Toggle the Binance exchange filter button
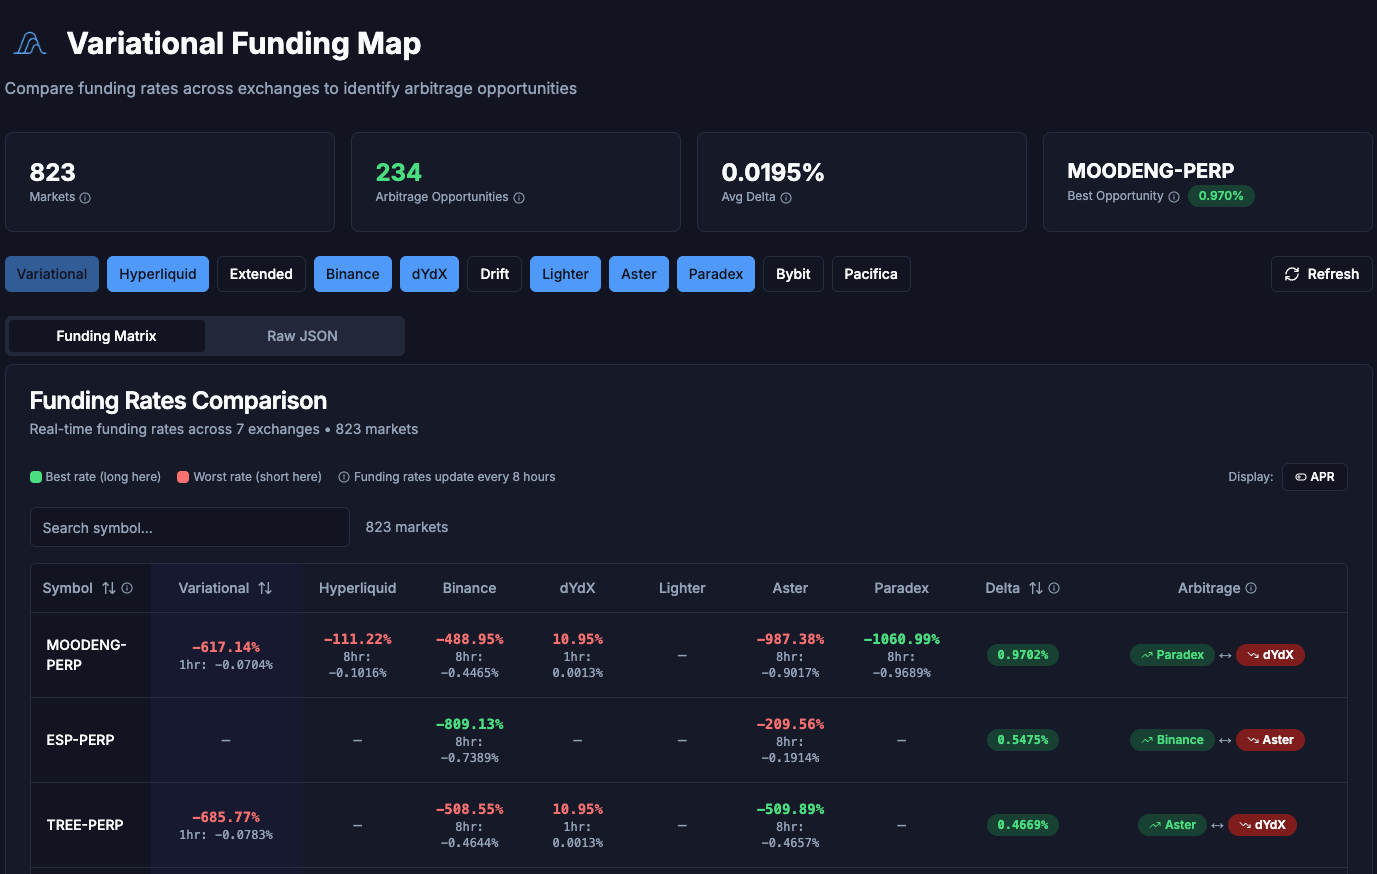The height and width of the screenshot is (874, 1377). (353, 274)
